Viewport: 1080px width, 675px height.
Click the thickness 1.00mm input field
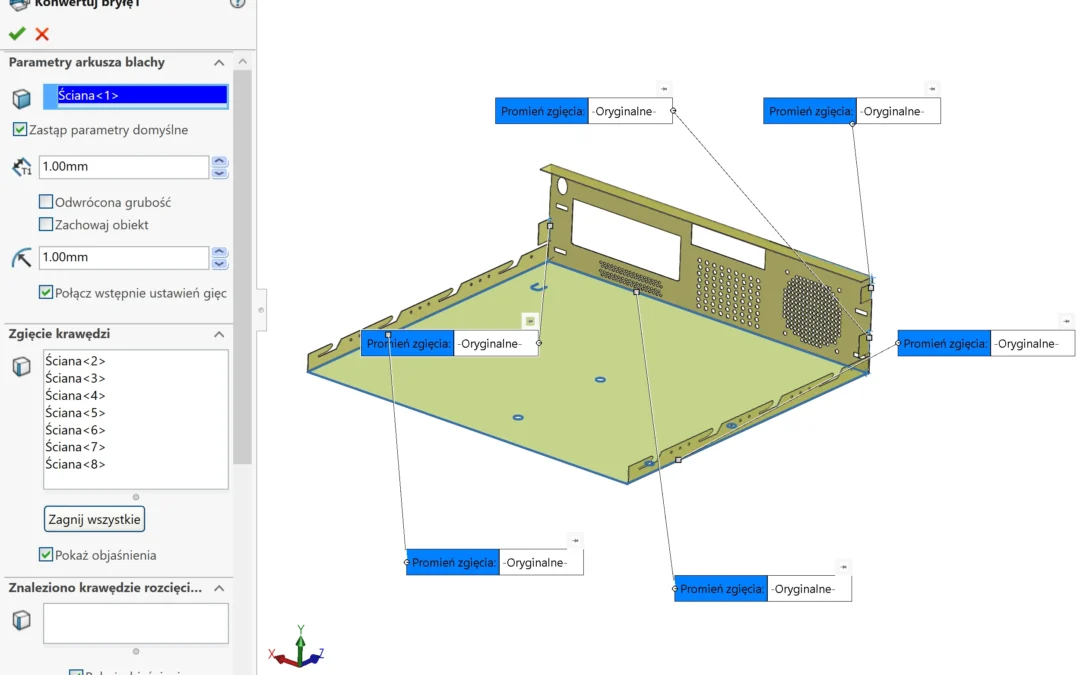coord(124,167)
